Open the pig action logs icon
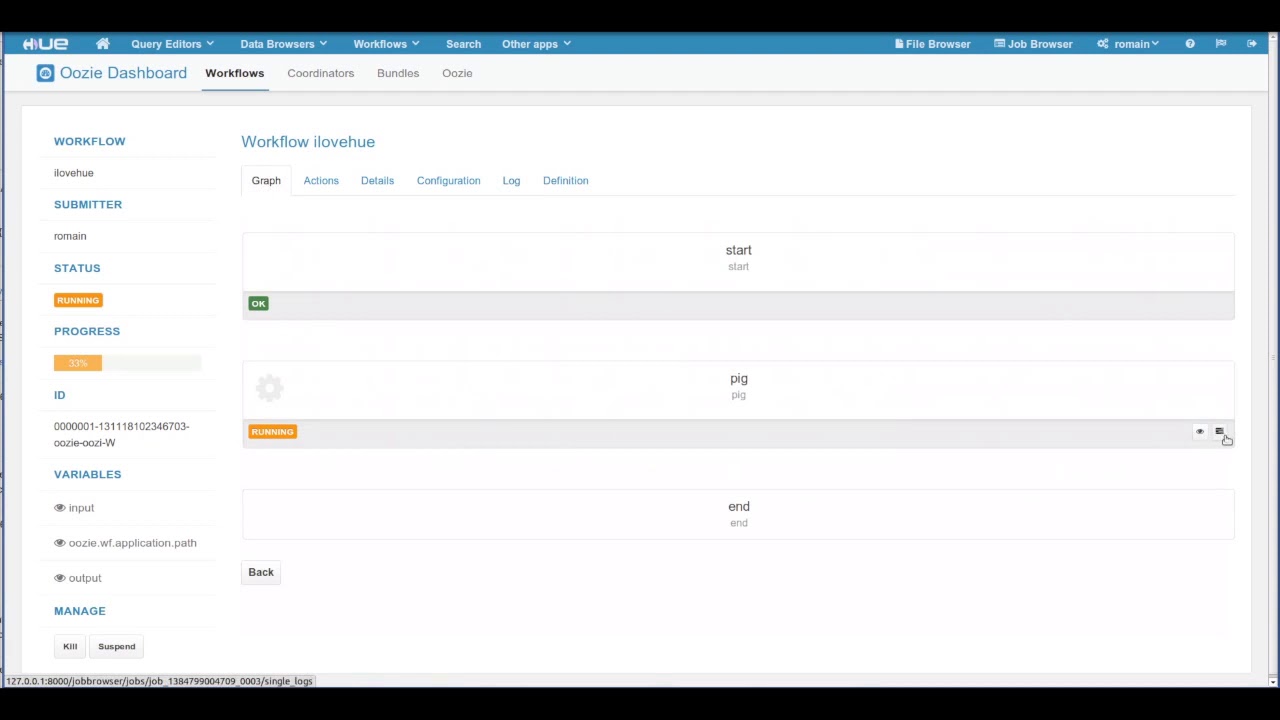The width and height of the screenshot is (1280, 720). click(x=1219, y=431)
